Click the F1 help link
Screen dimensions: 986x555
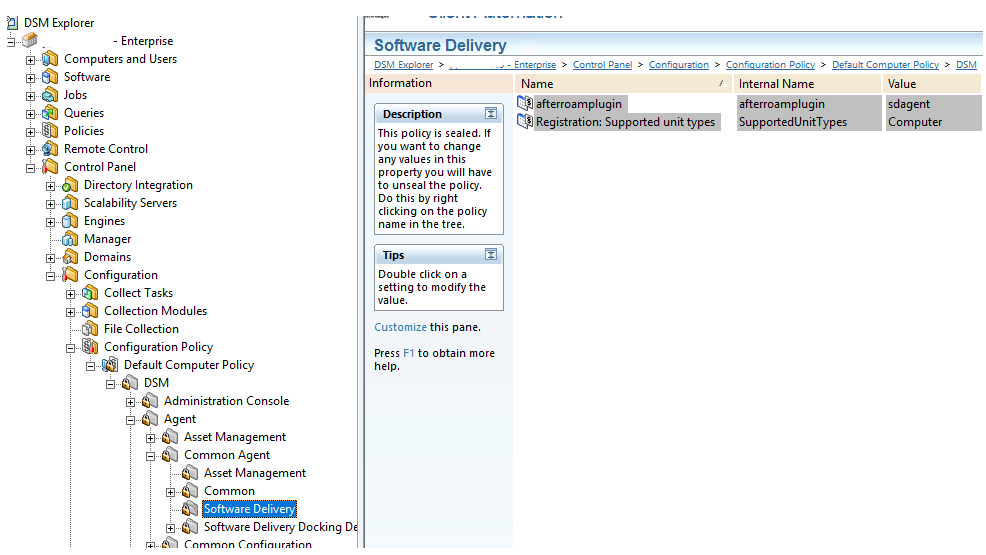408,353
